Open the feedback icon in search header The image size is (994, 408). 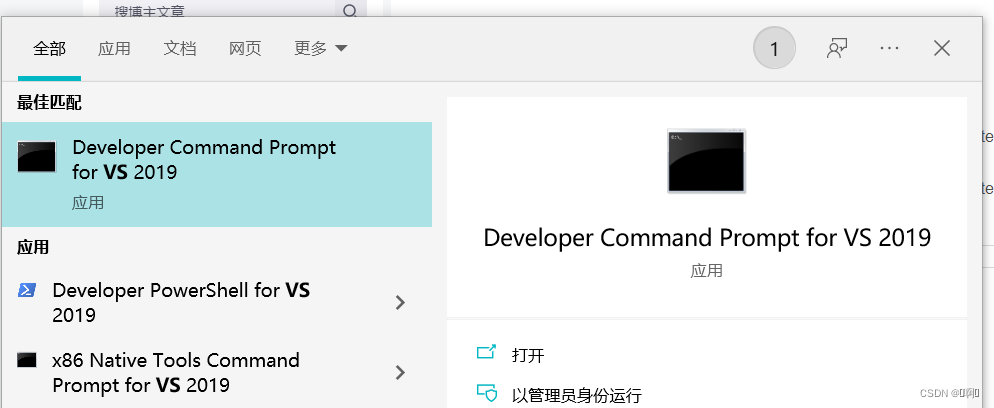837,48
